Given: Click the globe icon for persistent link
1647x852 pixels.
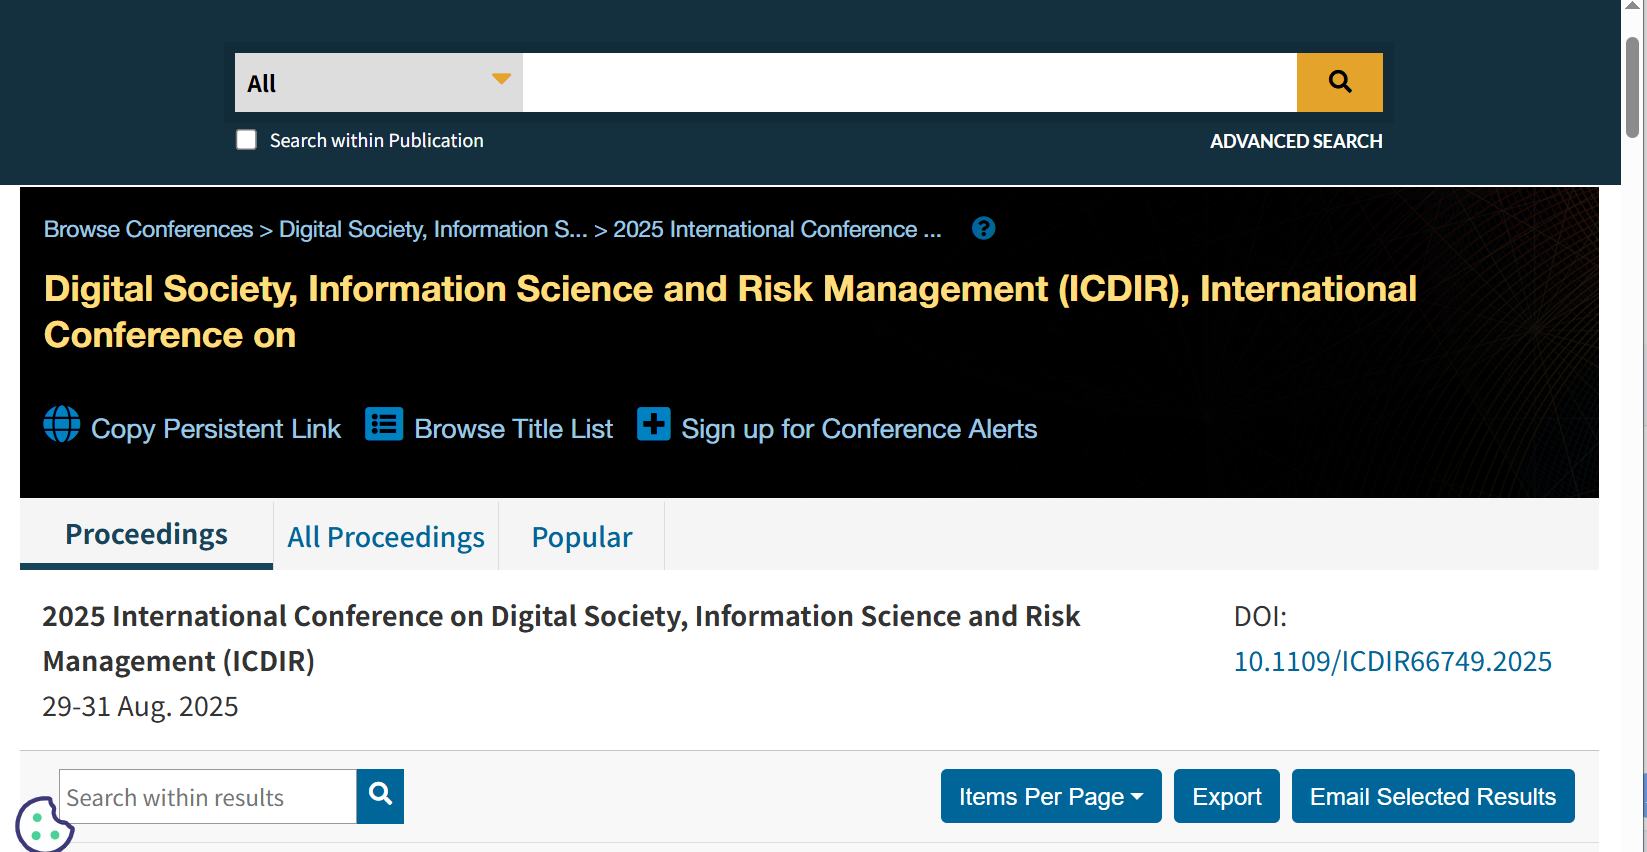Looking at the screenshot, I should pos(62,424).
